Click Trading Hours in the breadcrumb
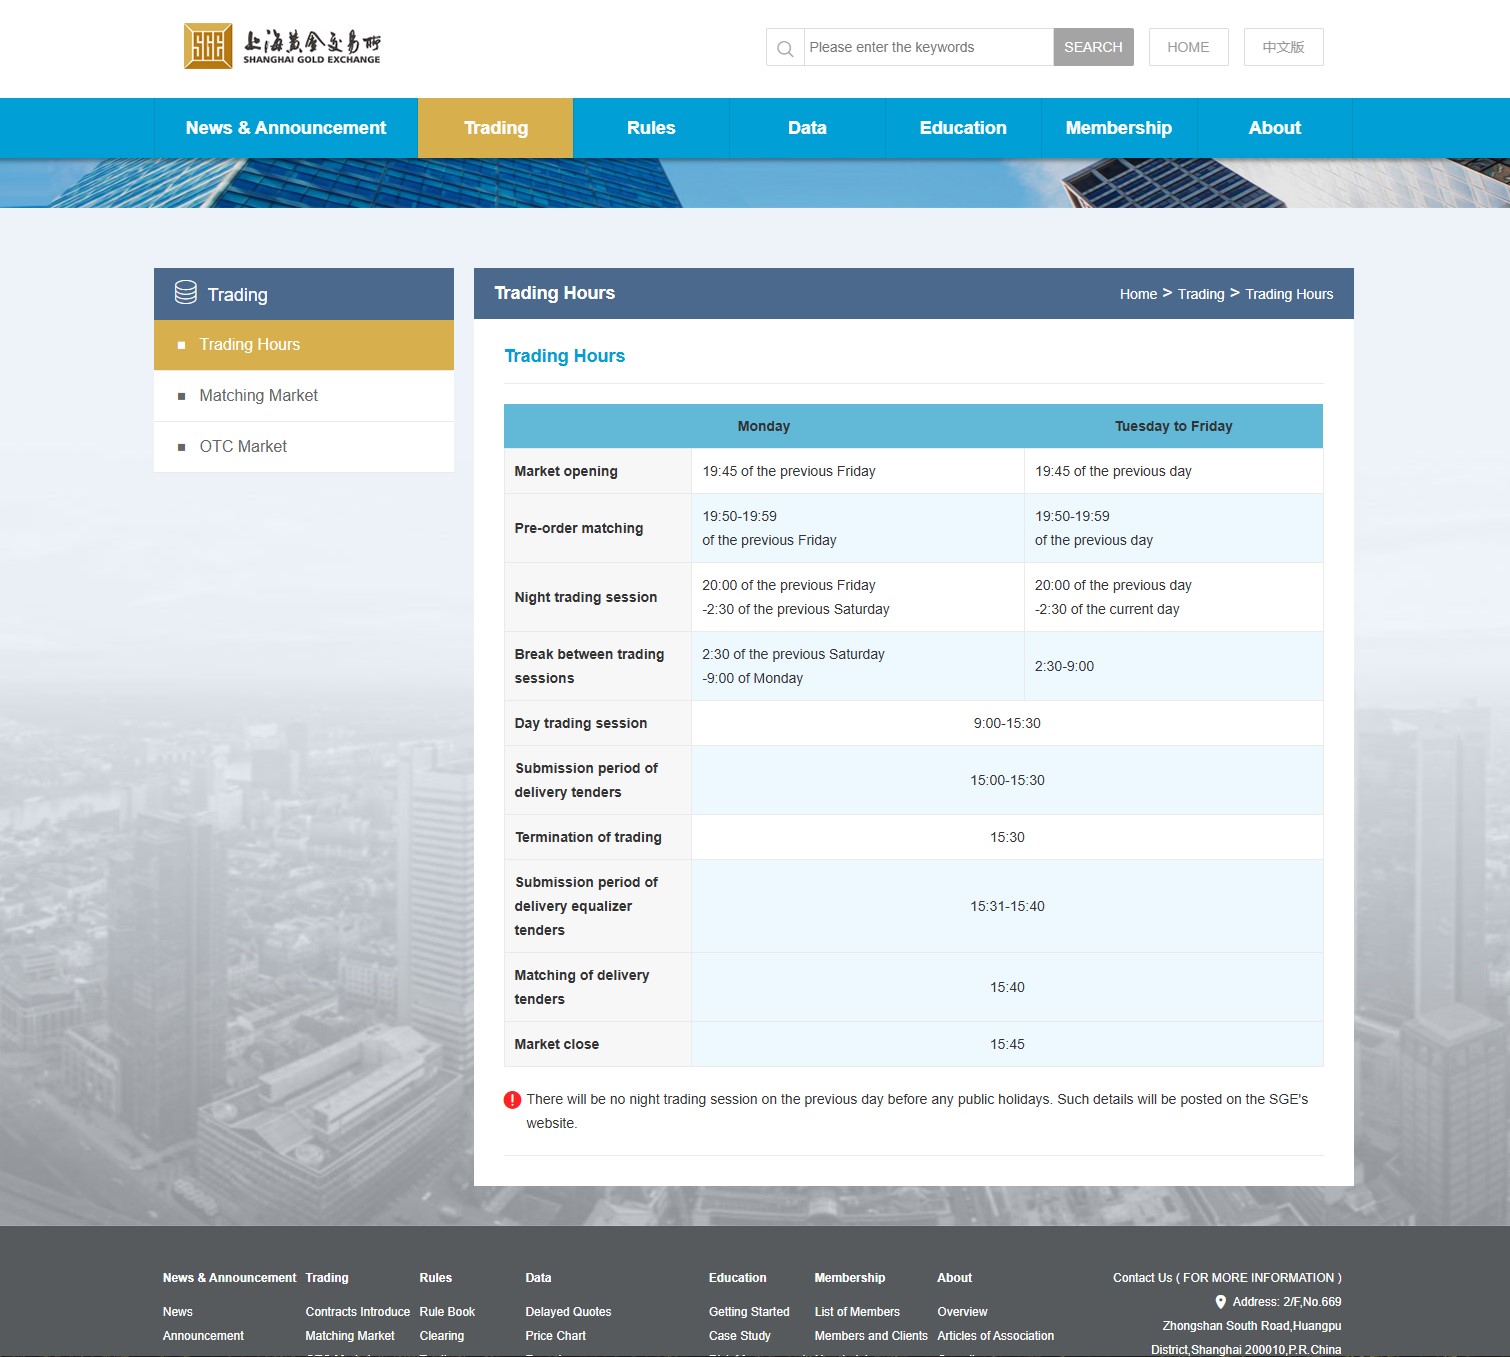Screen dimensions: 1510x1357 (x=1289, y=294)
